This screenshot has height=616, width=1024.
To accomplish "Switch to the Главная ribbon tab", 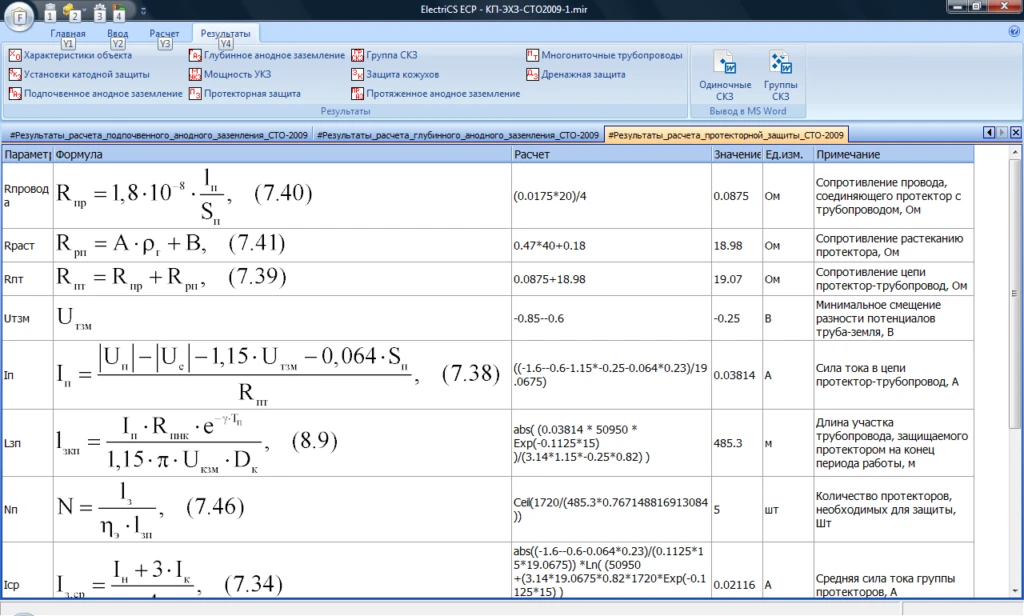I will tap(68, 33).
